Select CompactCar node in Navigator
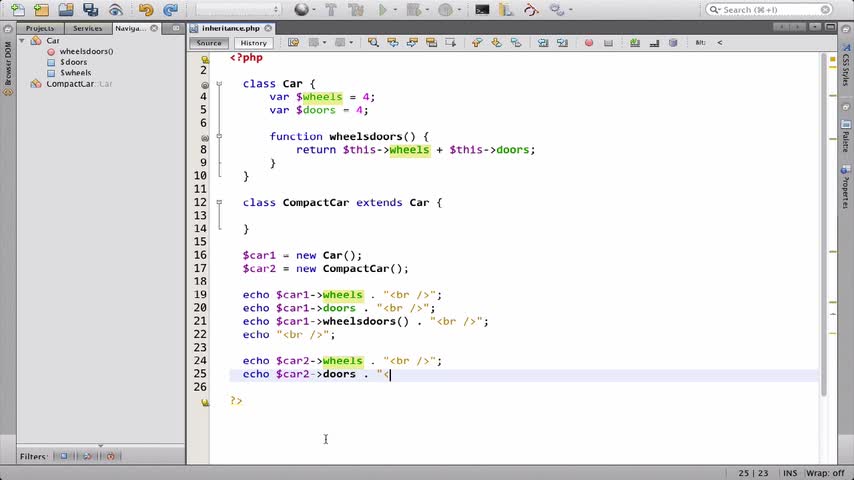The width and height of the screenshot is (854, 480). point(70,84)
